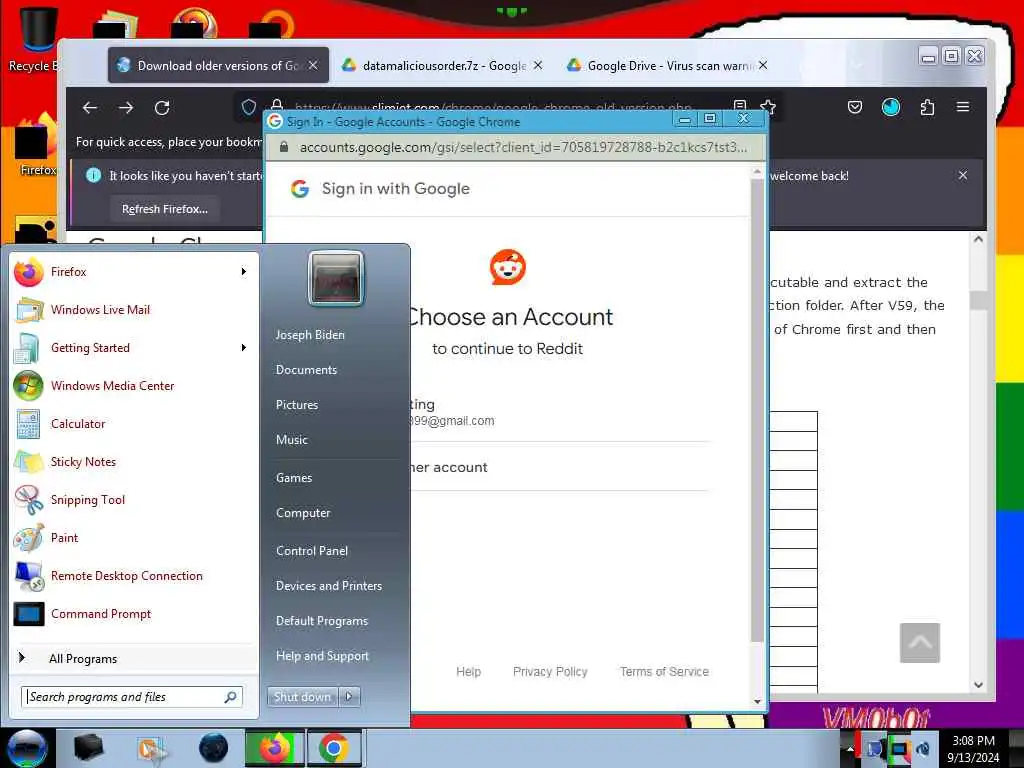Open Getting Started entry
Screen dimensions: 1024x768
[x=134, y=347]
